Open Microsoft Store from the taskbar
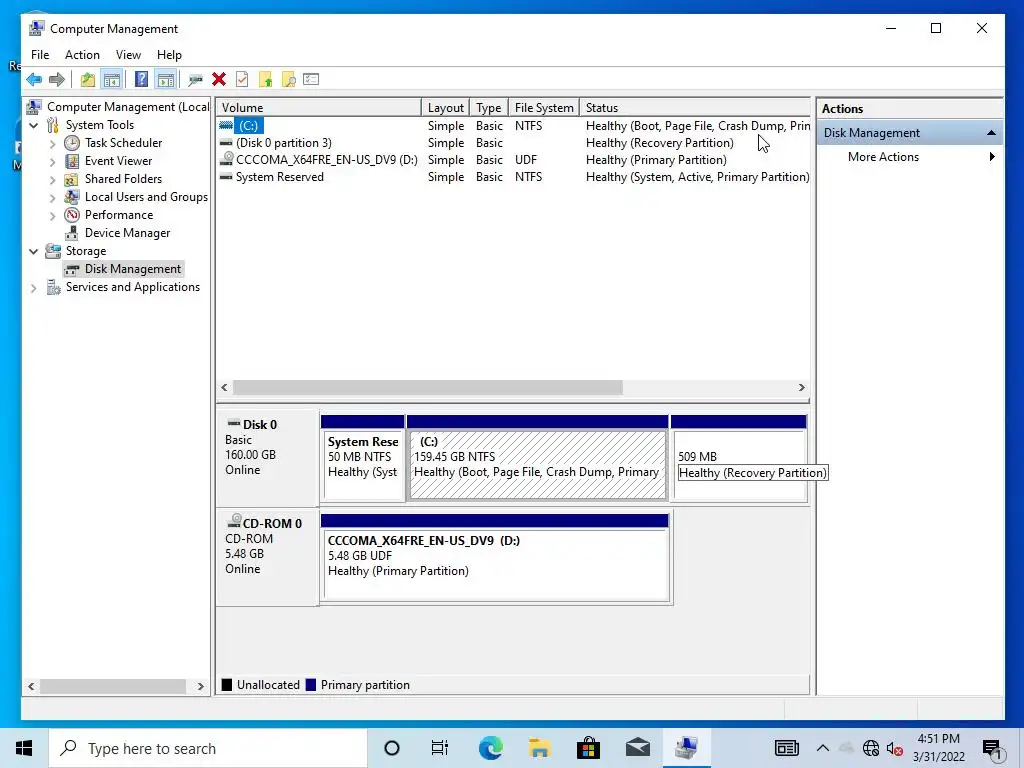1024x768 pixels. (x=588, y=748)
